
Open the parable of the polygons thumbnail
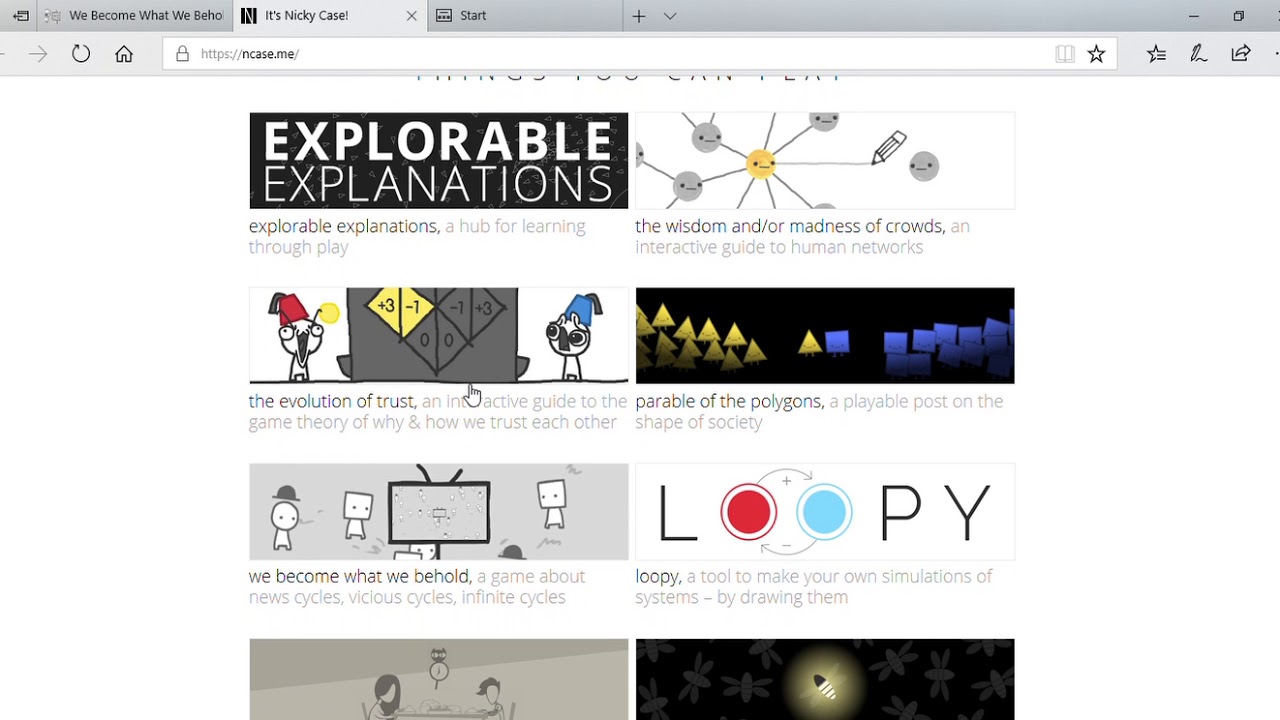tap(825, 335)
